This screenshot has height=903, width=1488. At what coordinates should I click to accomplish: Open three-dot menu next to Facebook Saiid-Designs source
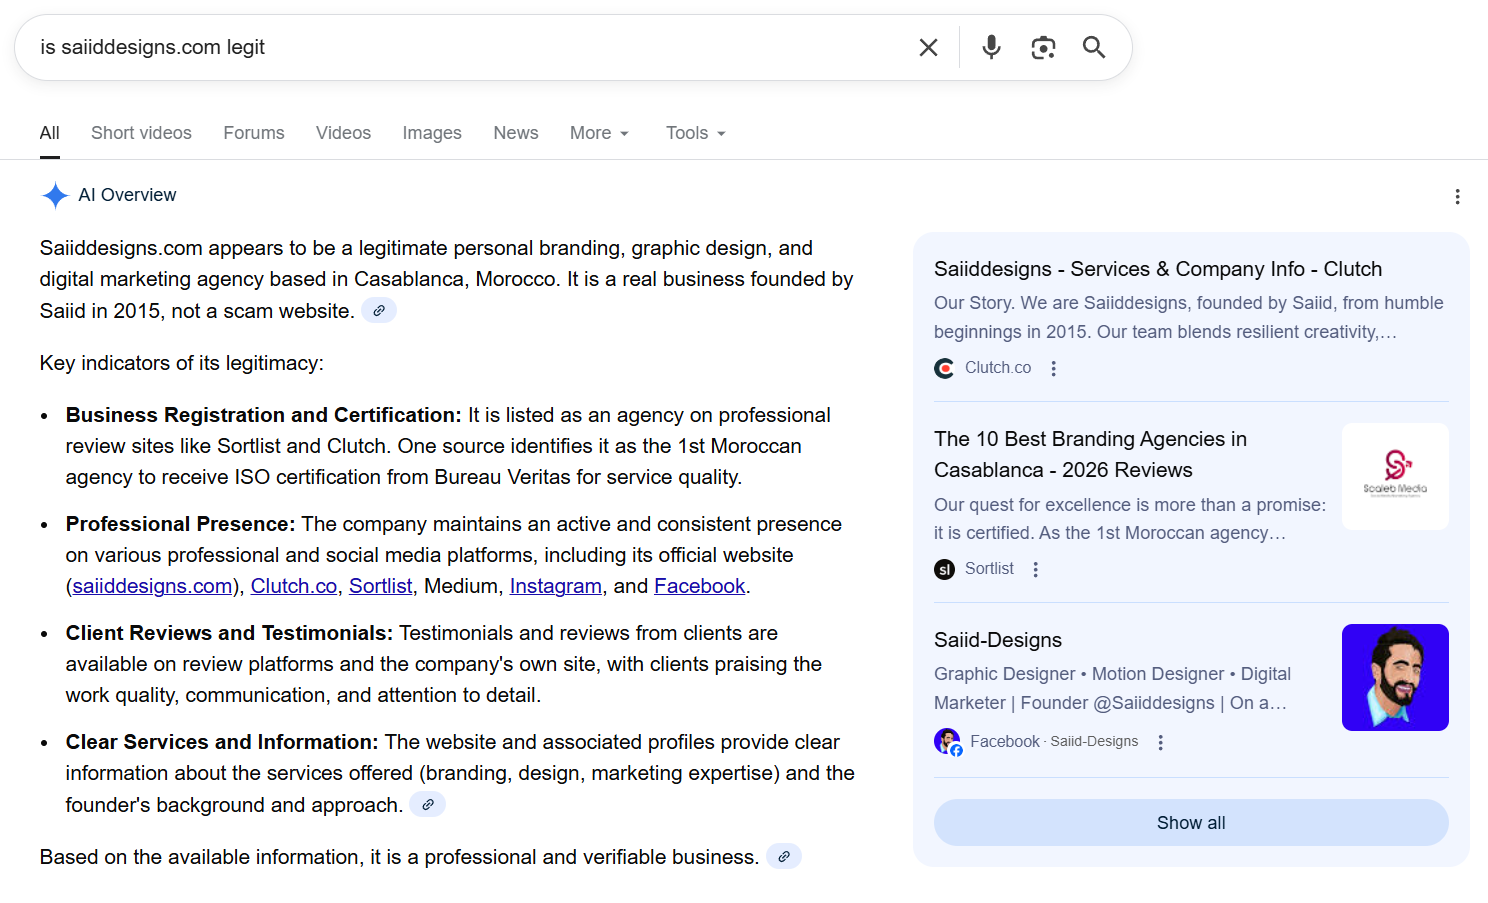(x=1160, y=742)
